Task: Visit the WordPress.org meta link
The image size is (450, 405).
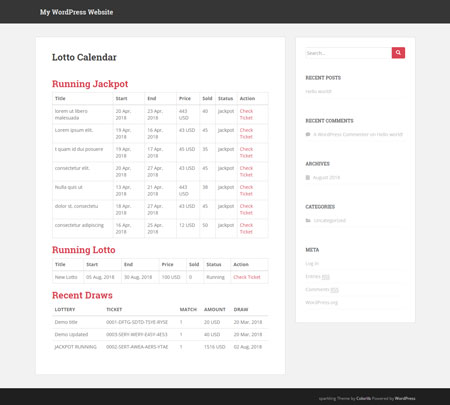Action: (321, 302)
